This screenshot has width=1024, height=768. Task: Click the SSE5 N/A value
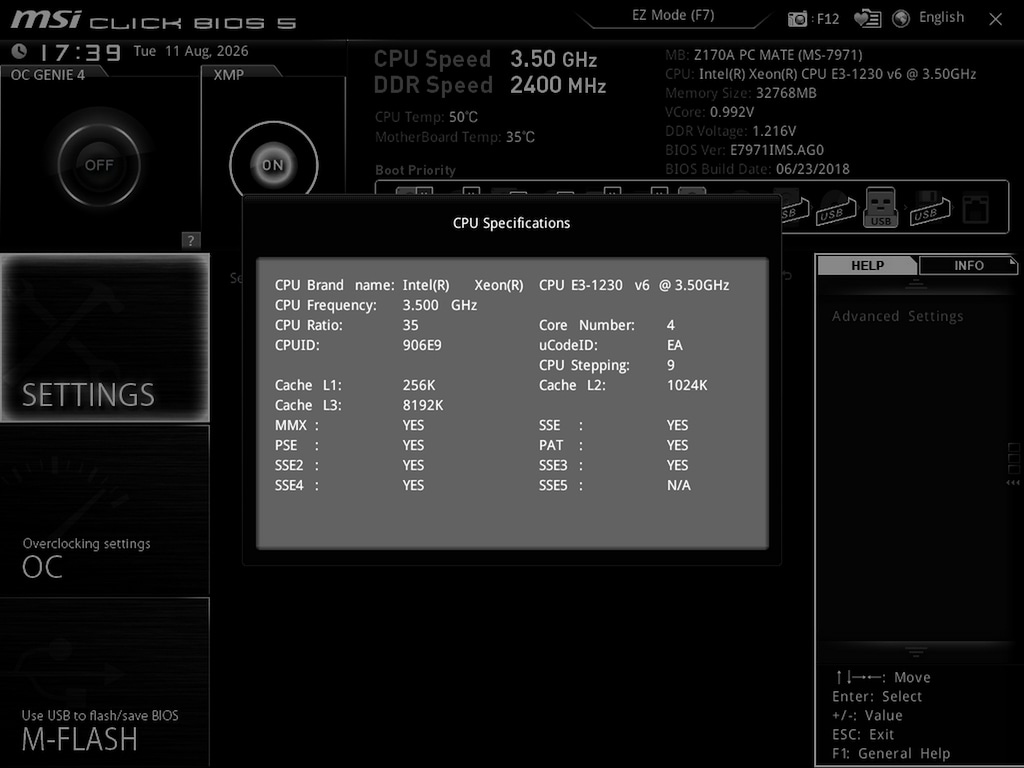(x=679, y=485)
